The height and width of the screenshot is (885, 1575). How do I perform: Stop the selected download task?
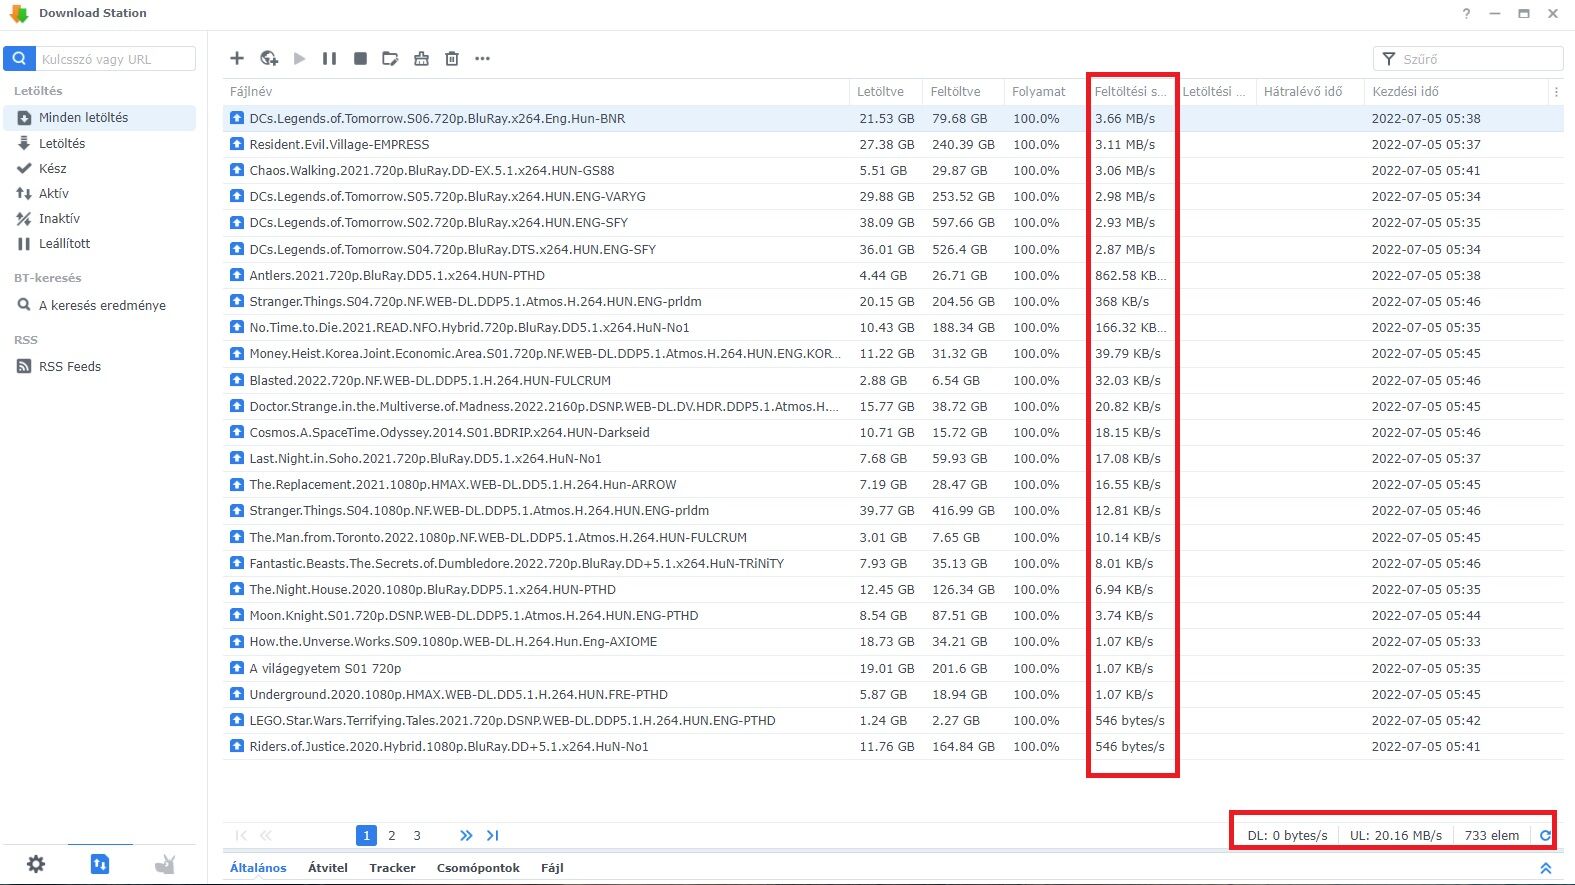coord(360,59)
